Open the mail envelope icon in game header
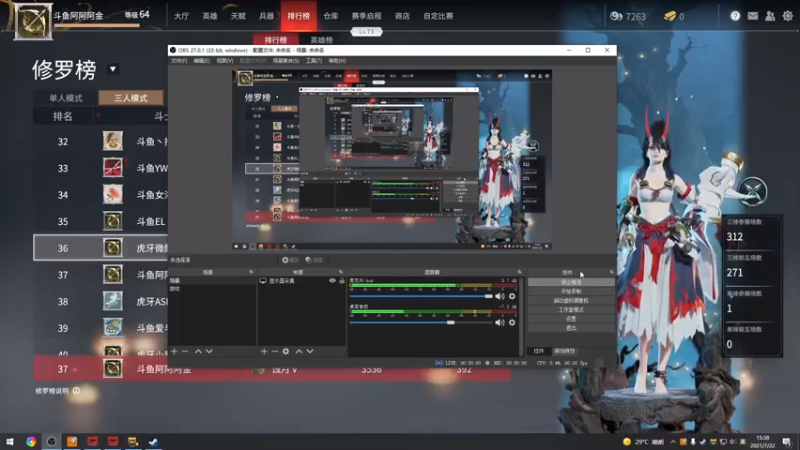 pos(753,16)
